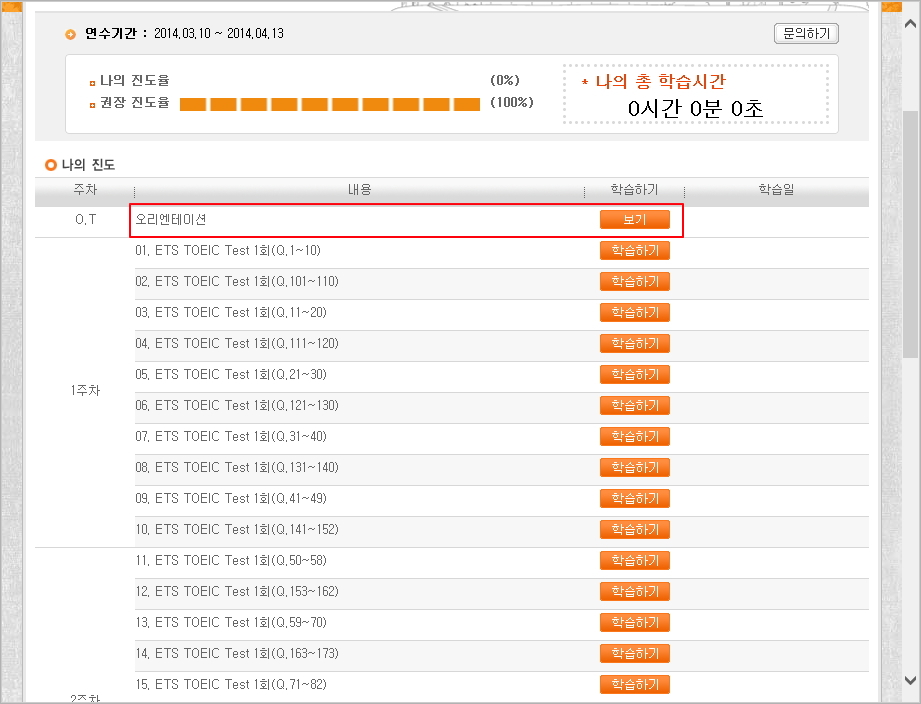Start 학습하기 for lesson 10 Q.141~152
921x704 pixels.
click(x=634, y=530)
